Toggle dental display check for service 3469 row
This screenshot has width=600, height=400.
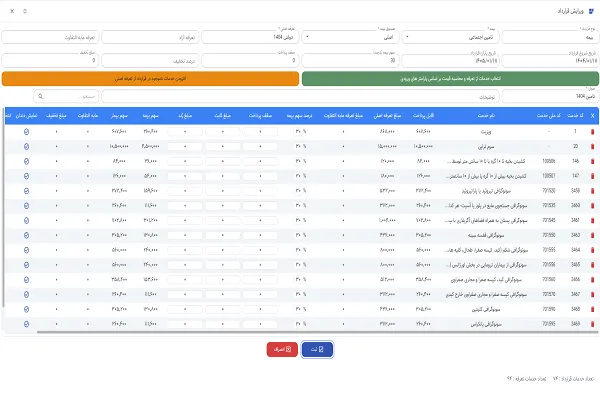(26, 324)
